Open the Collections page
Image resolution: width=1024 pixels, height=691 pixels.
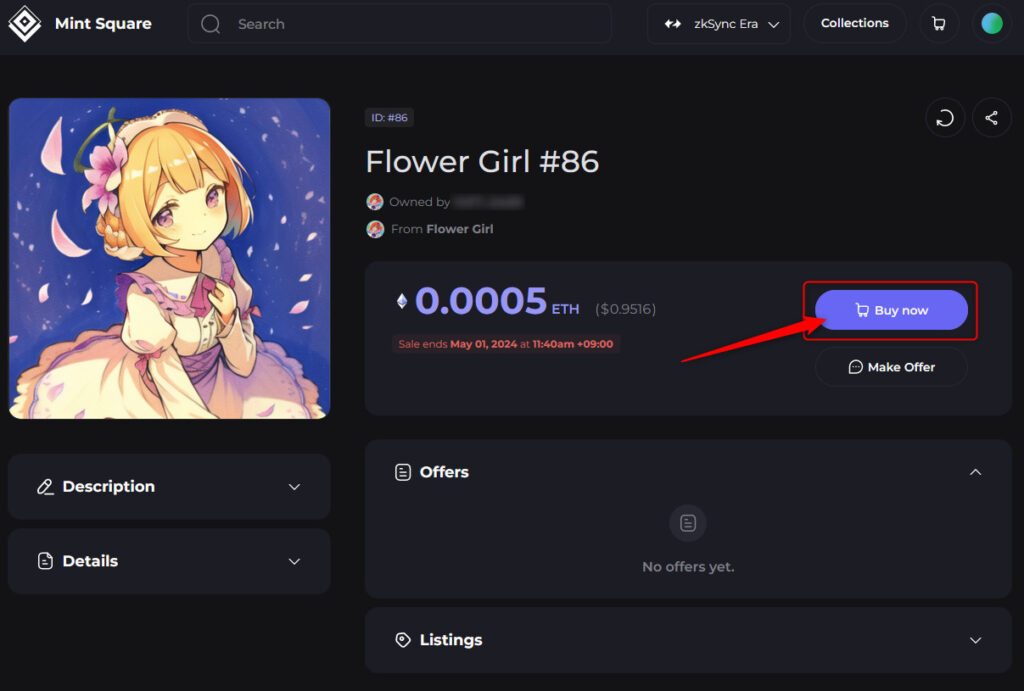coord(854,24)
